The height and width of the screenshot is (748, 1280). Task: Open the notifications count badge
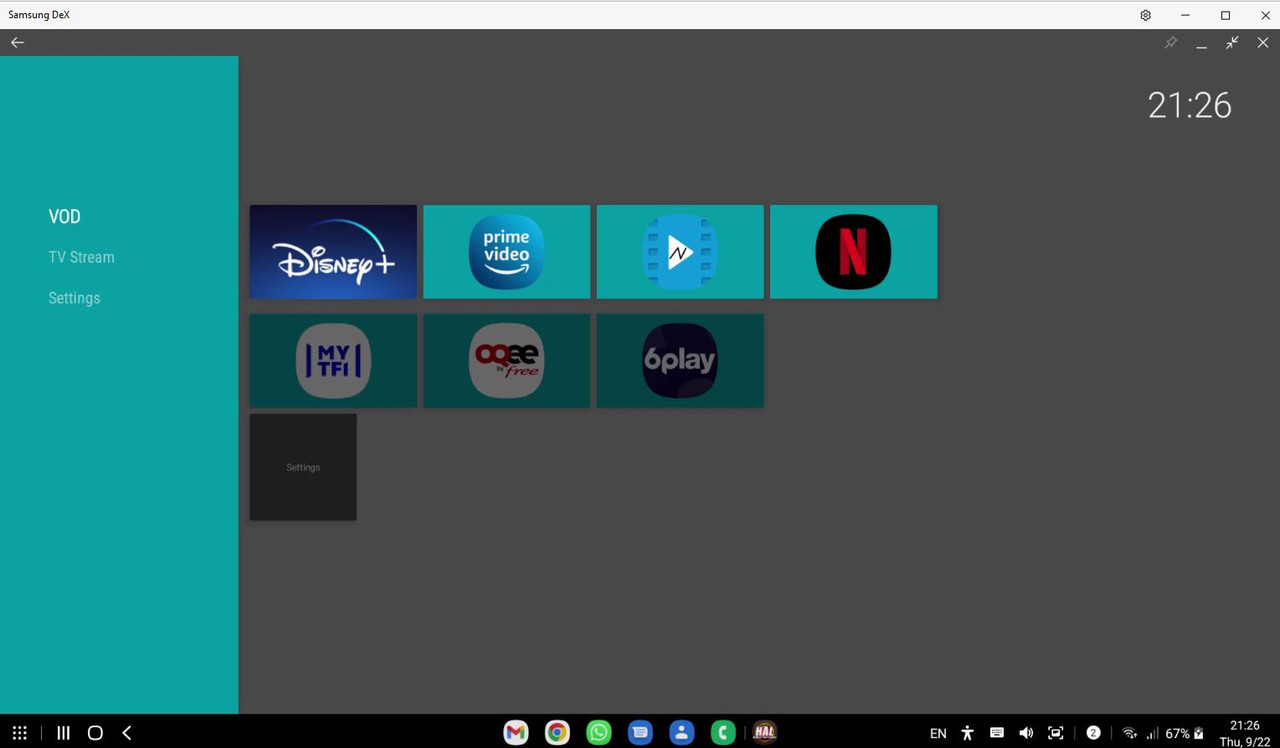click(1093, 733)
